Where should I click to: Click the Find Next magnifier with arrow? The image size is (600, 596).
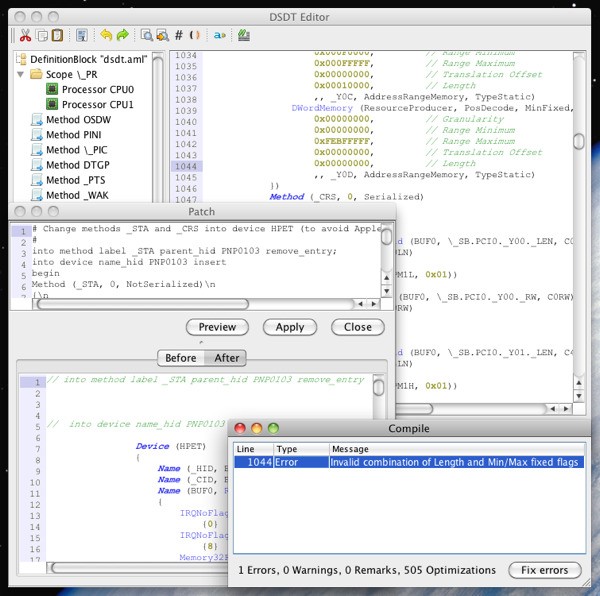163,35
